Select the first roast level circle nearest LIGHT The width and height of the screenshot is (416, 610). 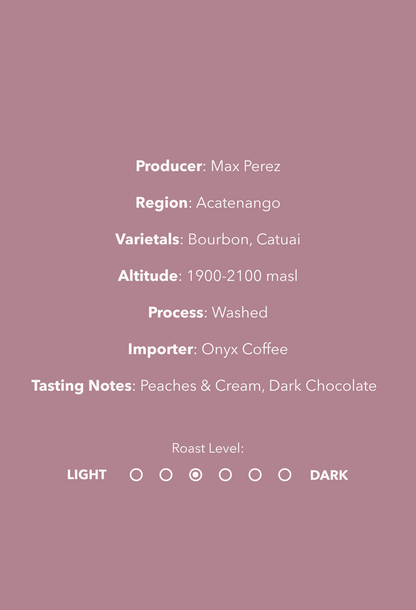(x=136, y=475)
